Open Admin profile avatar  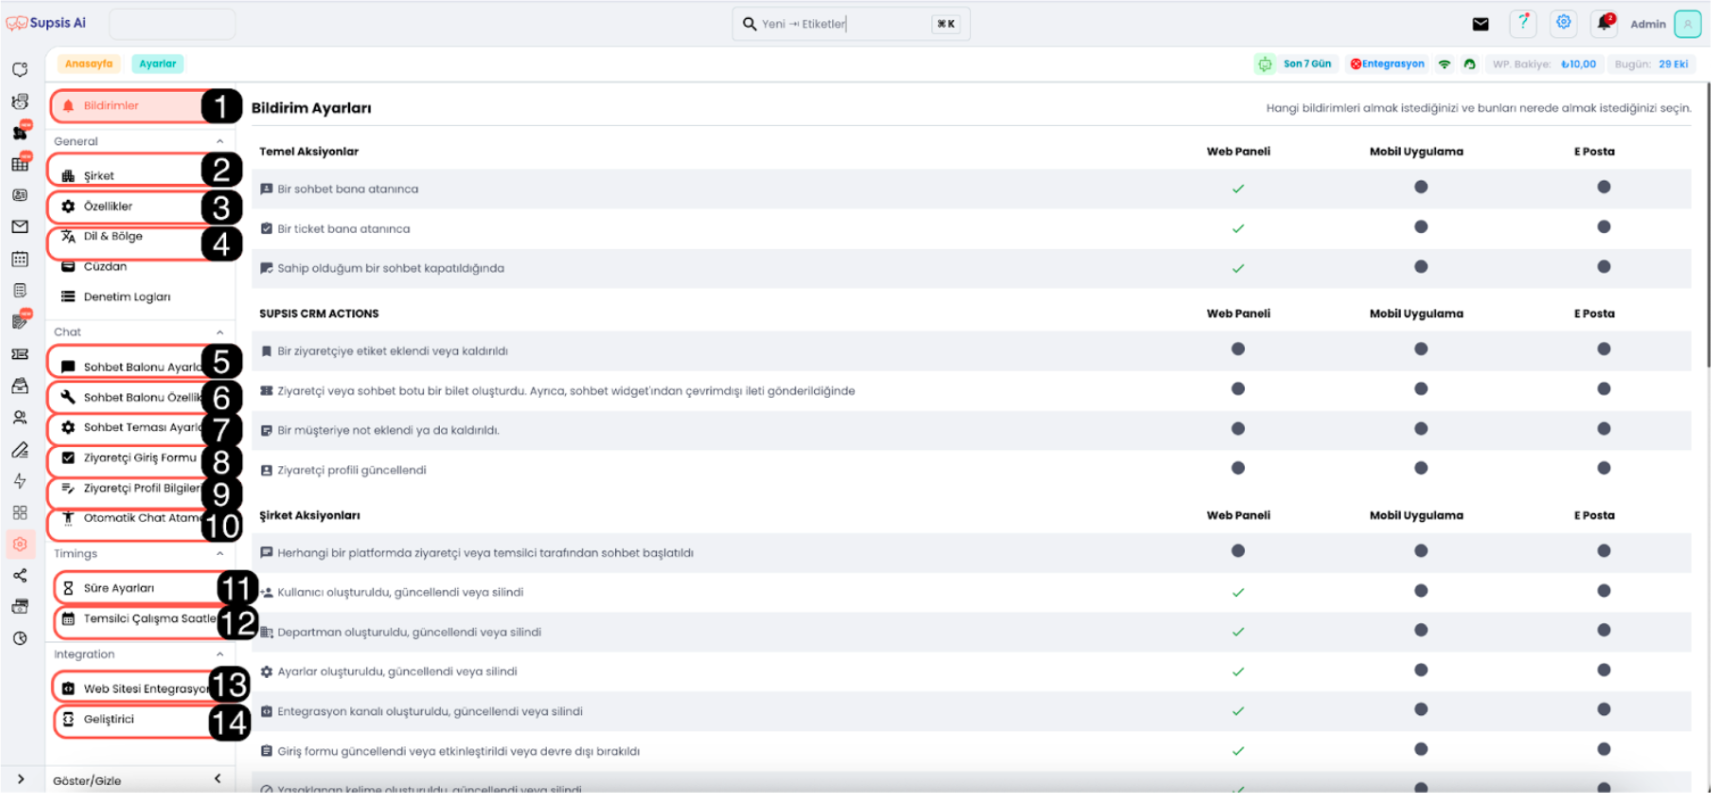(x=1688, y=23)
